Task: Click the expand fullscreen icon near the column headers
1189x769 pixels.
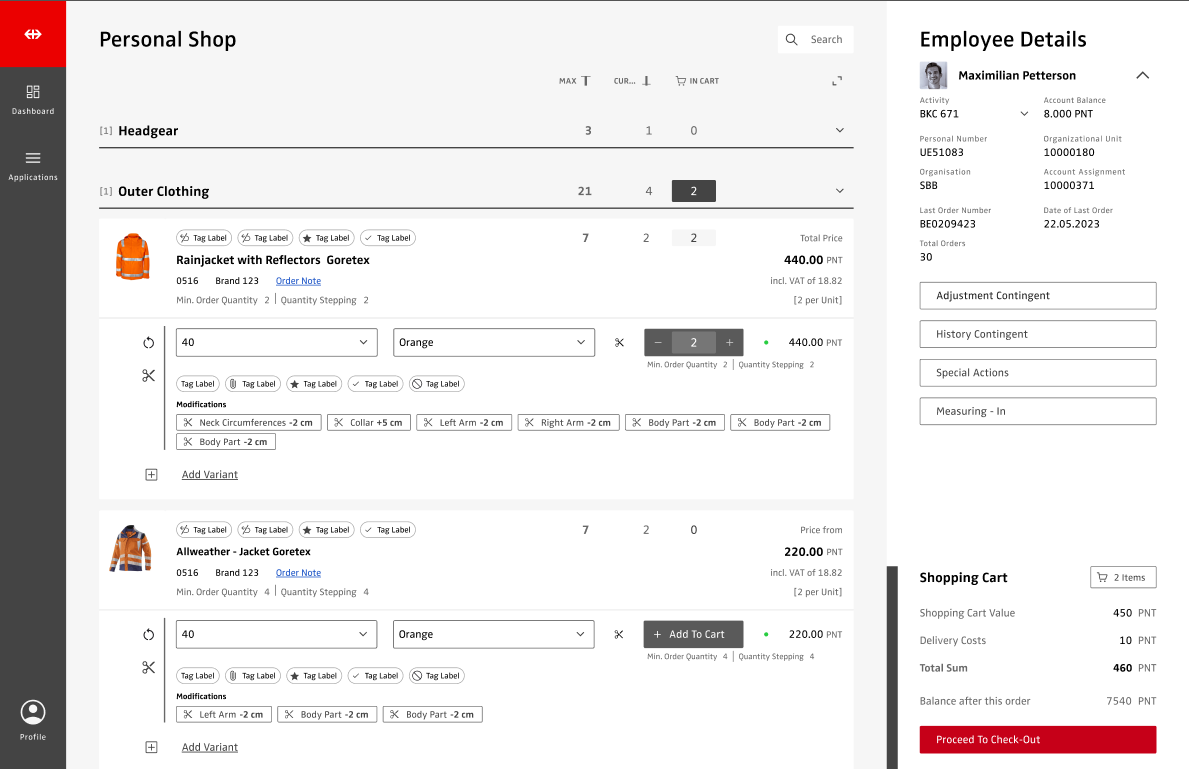Action: click(x=838, y=81)
